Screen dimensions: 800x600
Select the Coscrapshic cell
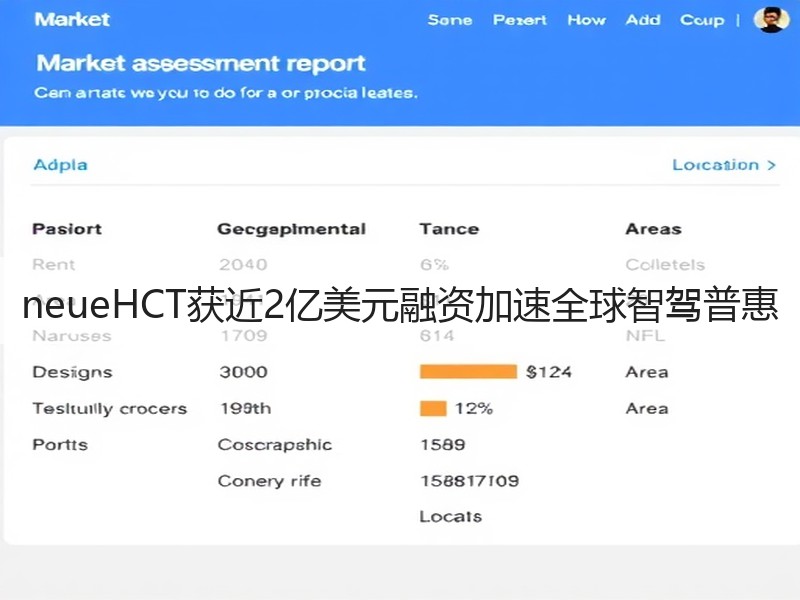[x=274, y=445]
